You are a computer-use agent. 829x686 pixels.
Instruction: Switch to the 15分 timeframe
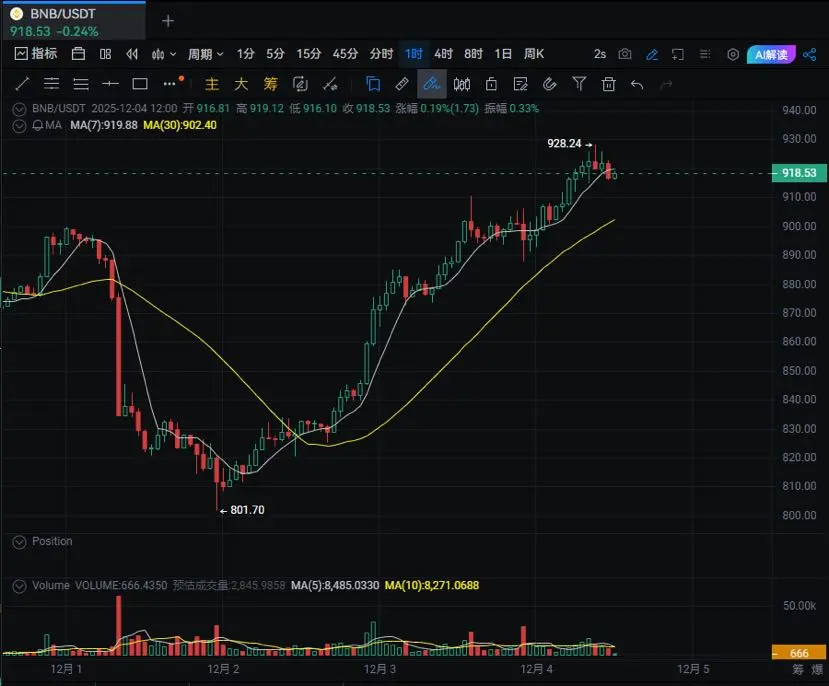[x=309, y=54]
